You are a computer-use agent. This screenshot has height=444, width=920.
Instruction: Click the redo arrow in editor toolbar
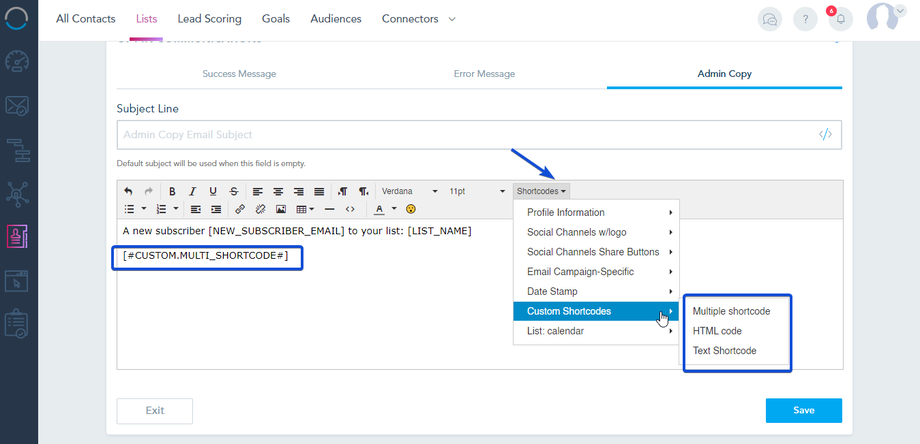(148, 191)
